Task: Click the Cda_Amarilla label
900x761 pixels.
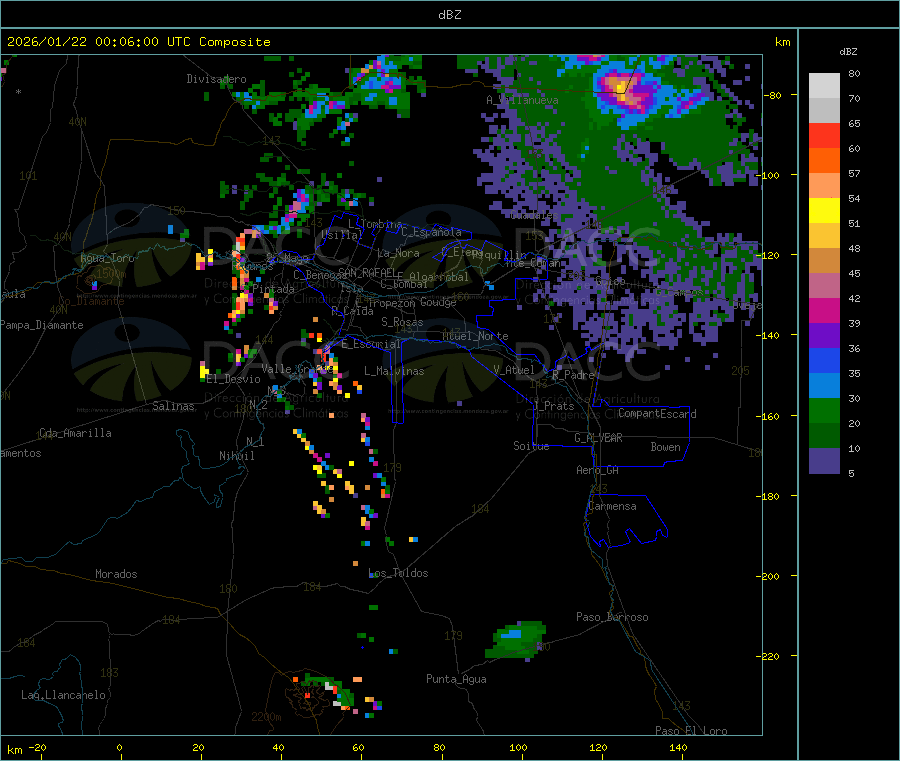Action: [x=75, y=433]
